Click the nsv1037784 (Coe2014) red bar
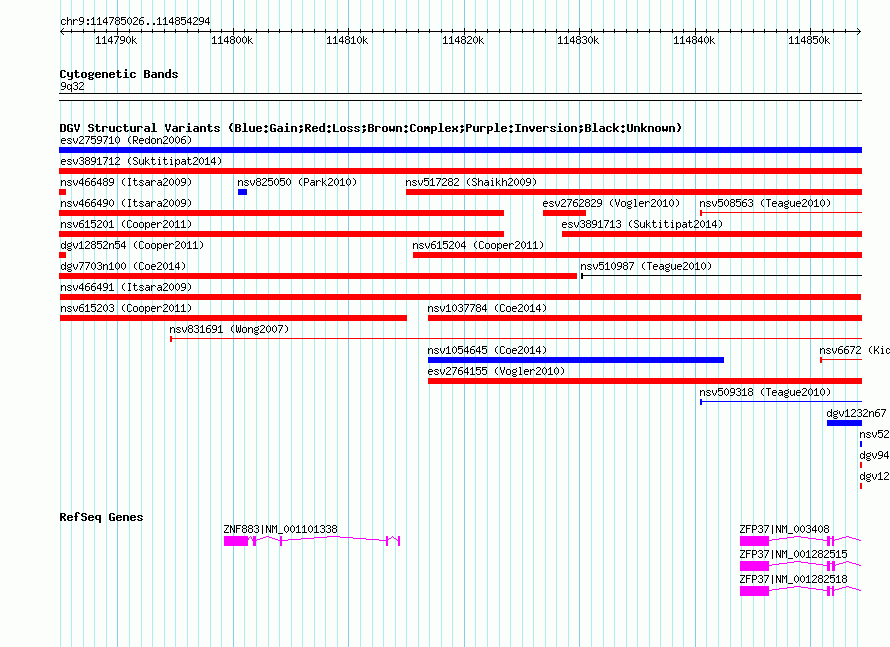The image size is (890, 647). 645,318
